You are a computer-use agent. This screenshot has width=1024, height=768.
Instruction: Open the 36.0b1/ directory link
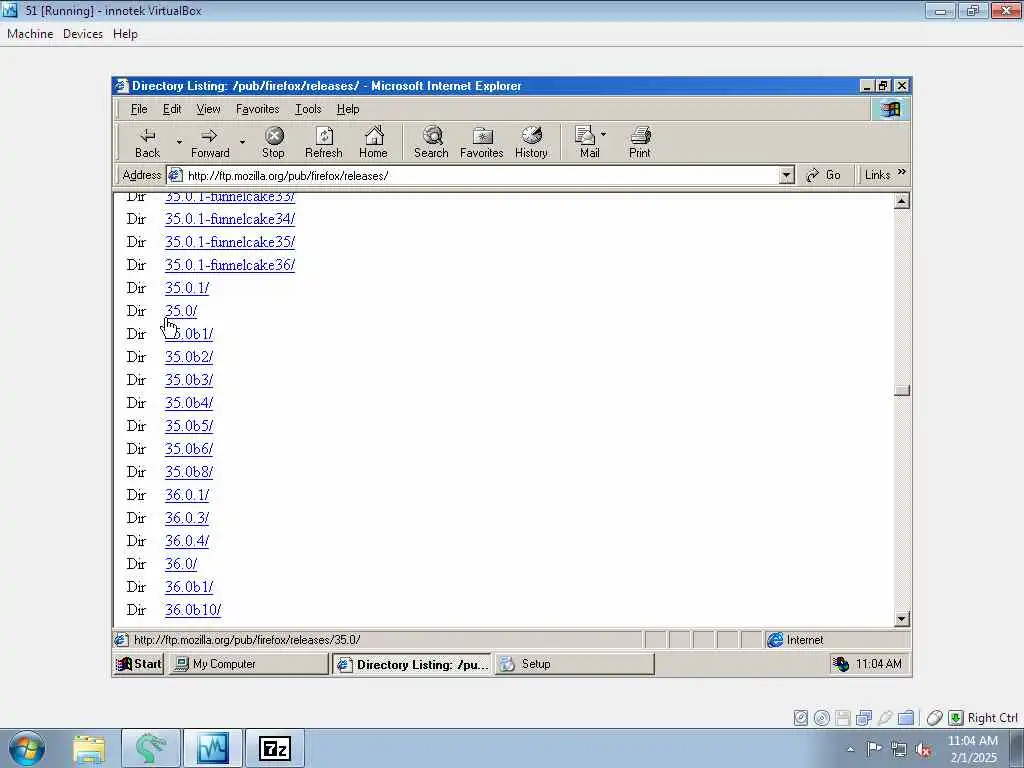click(189, 587)
